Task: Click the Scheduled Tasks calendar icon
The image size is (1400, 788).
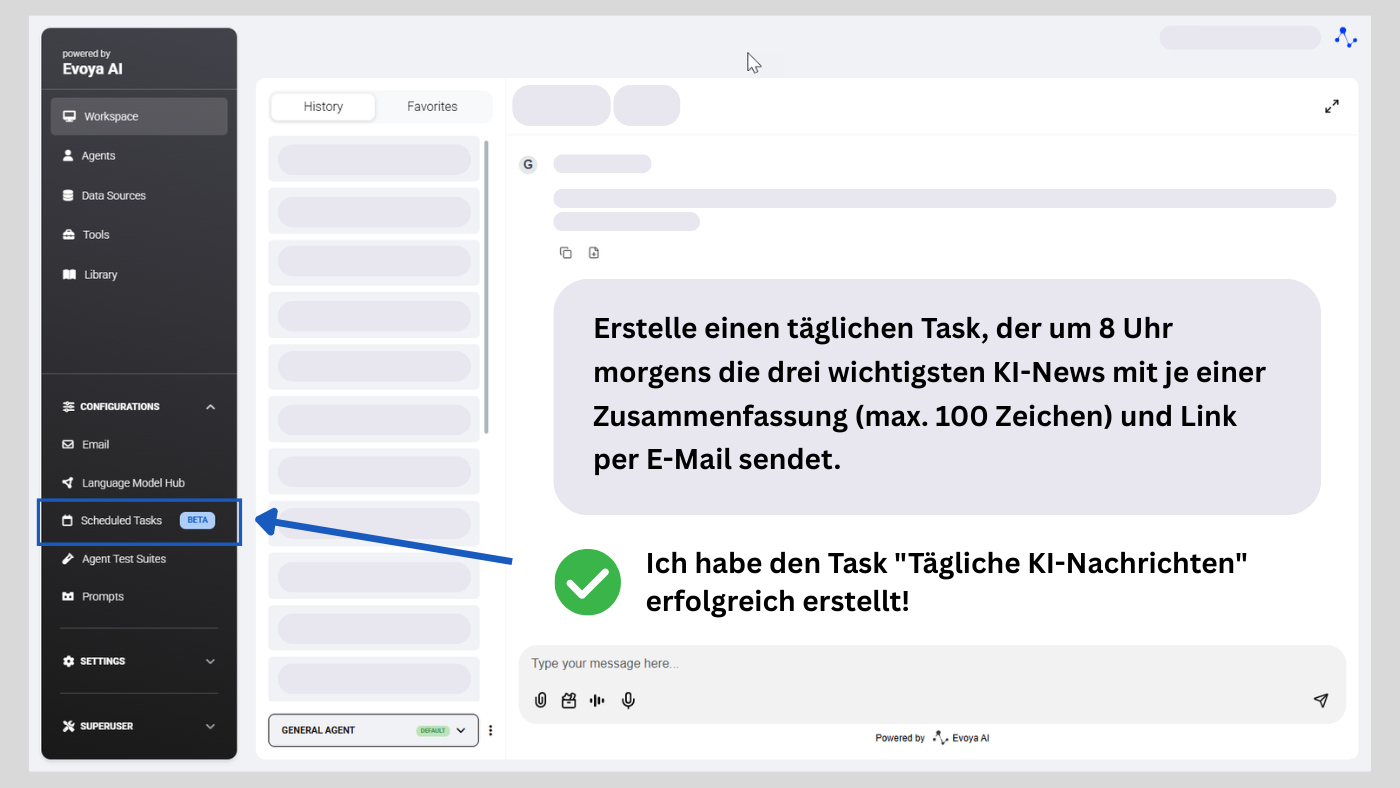Action: [67, 521]
